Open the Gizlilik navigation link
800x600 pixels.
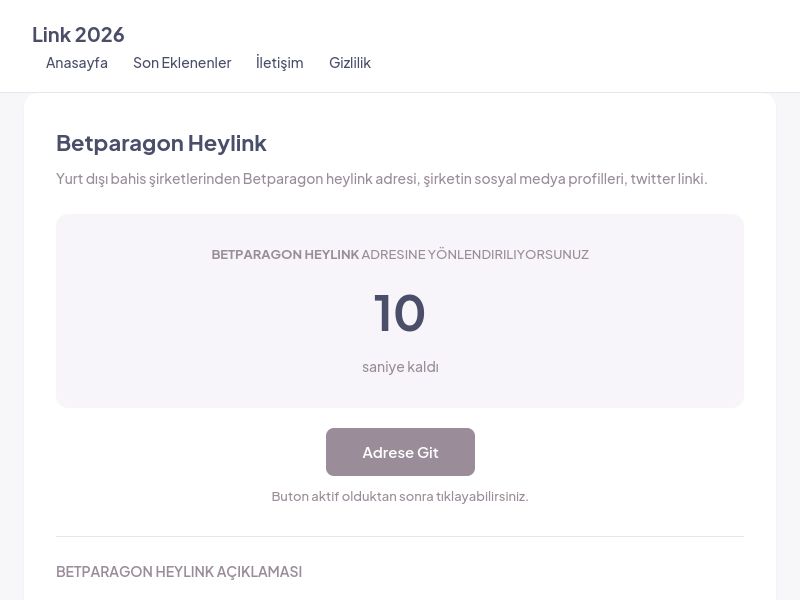[x=349, y=63]
